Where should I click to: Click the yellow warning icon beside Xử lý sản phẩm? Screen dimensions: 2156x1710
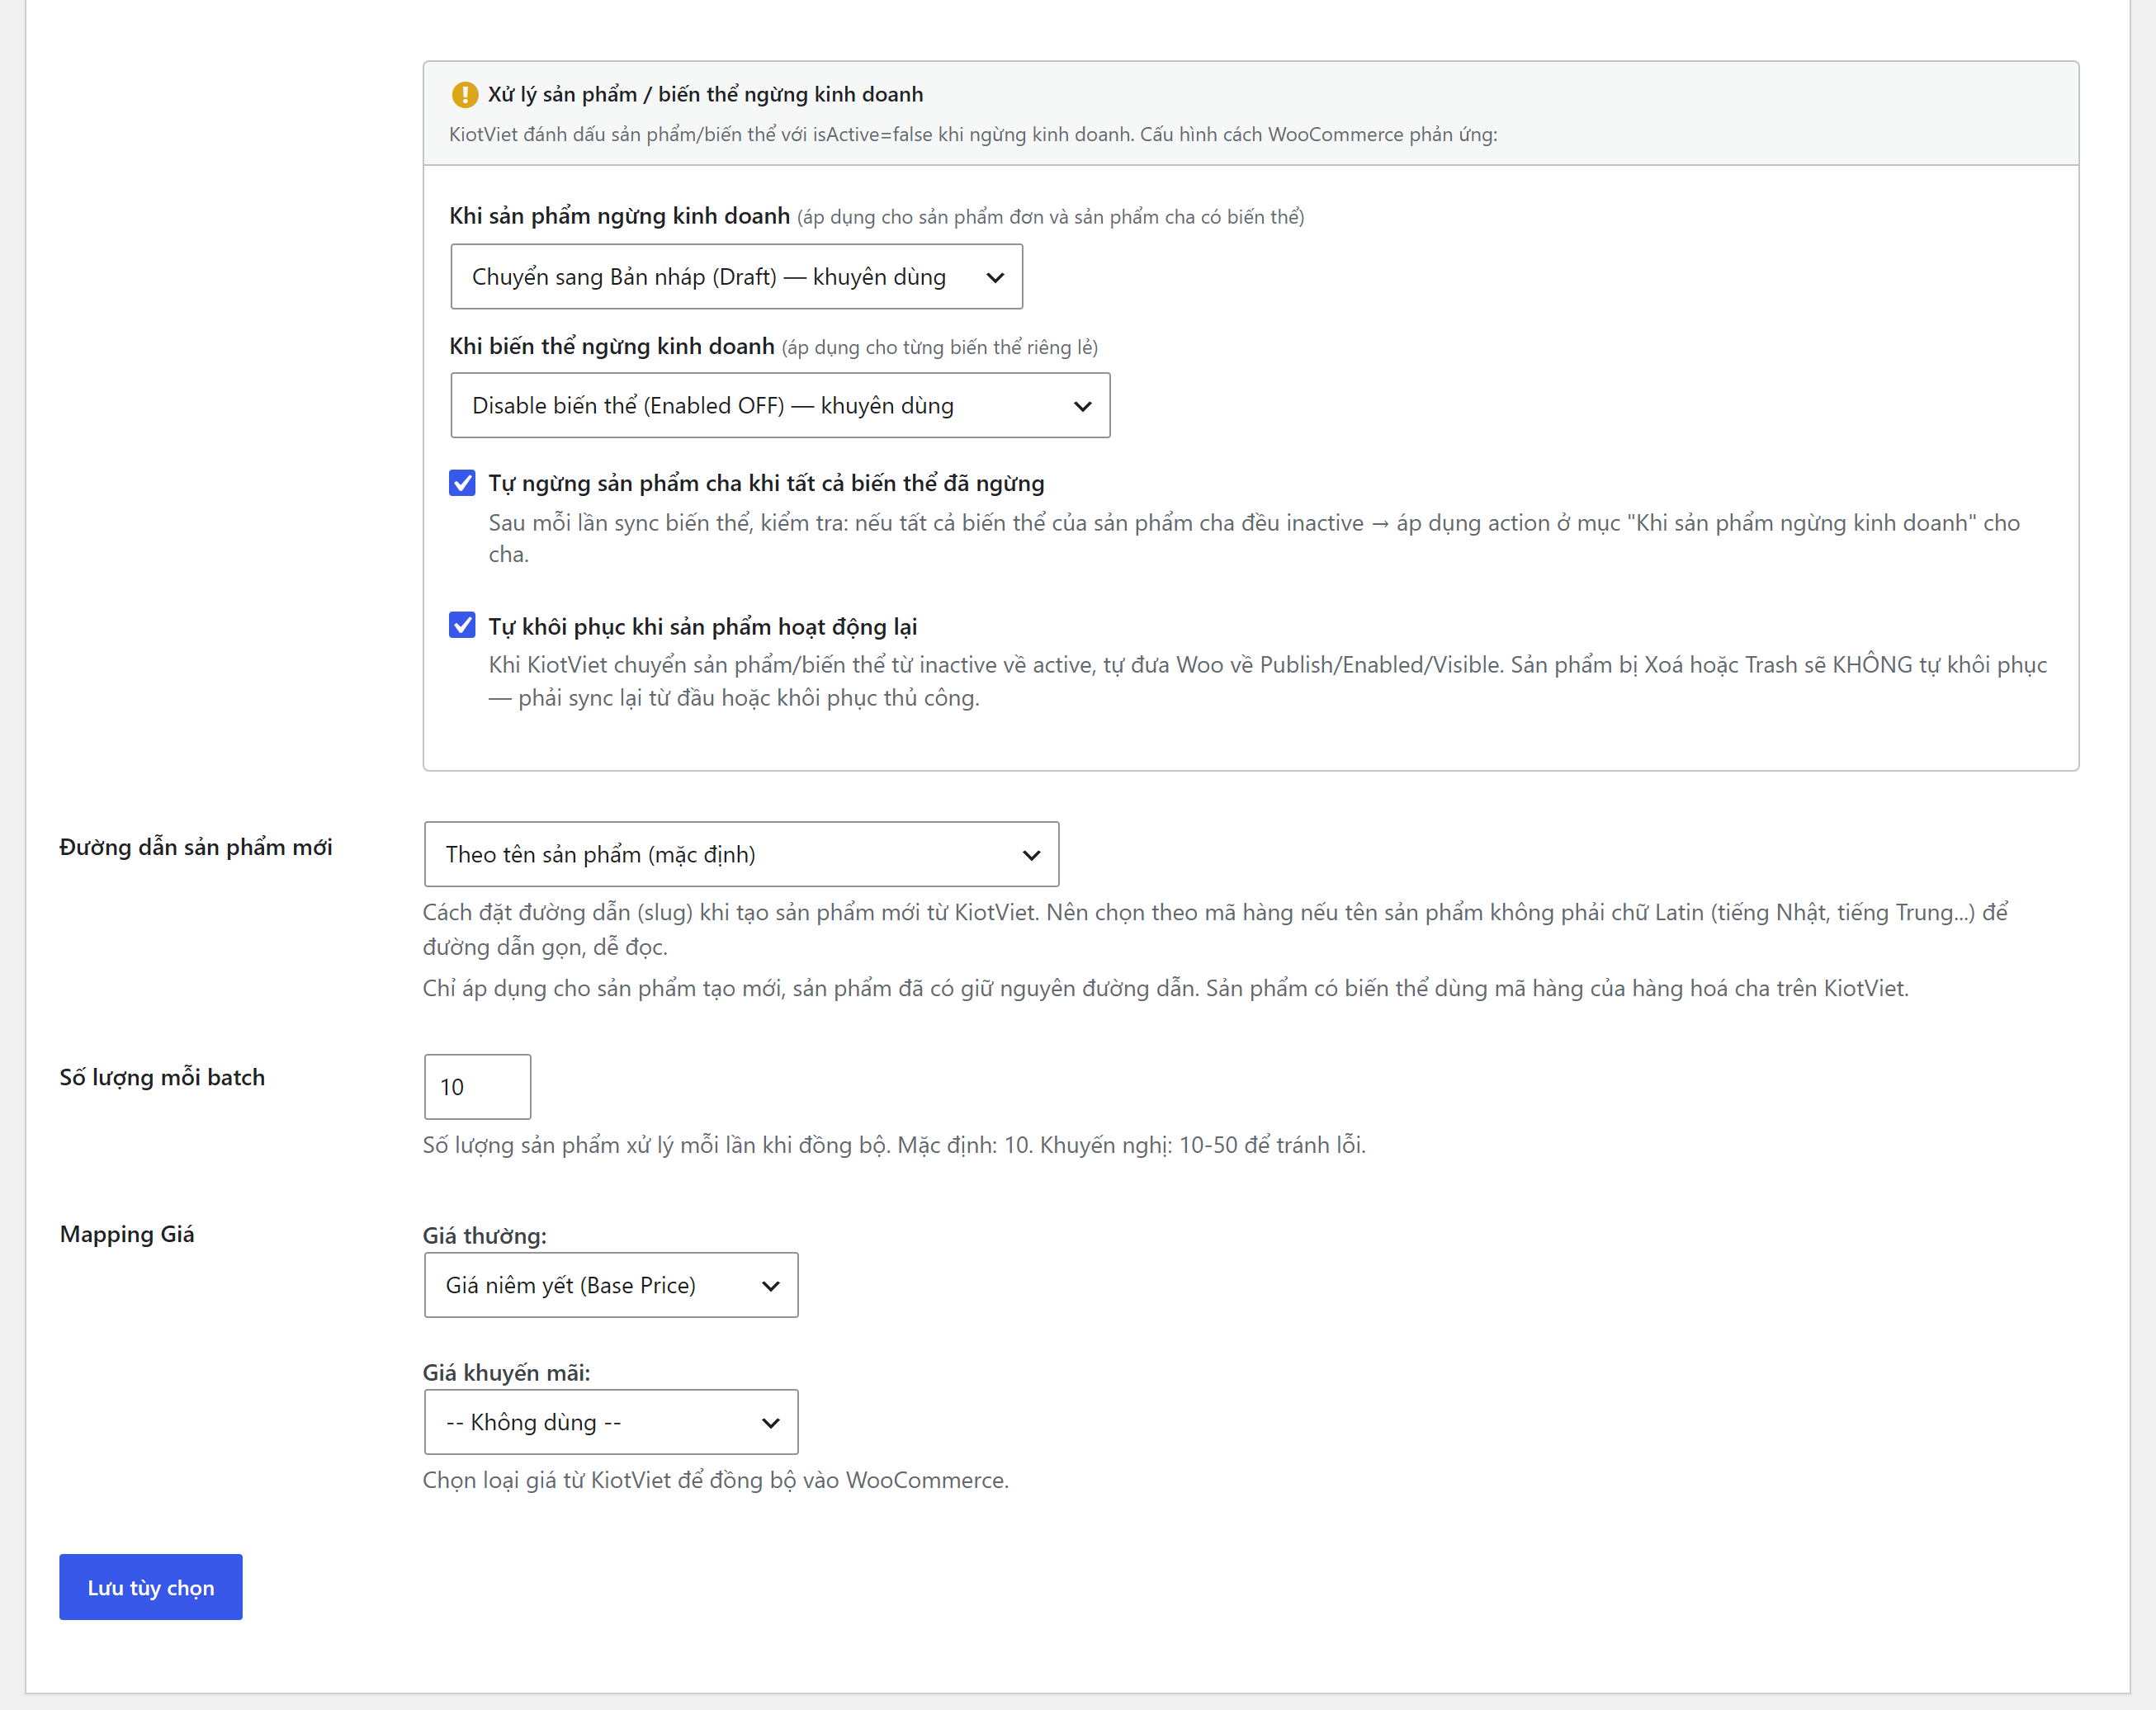465,95
